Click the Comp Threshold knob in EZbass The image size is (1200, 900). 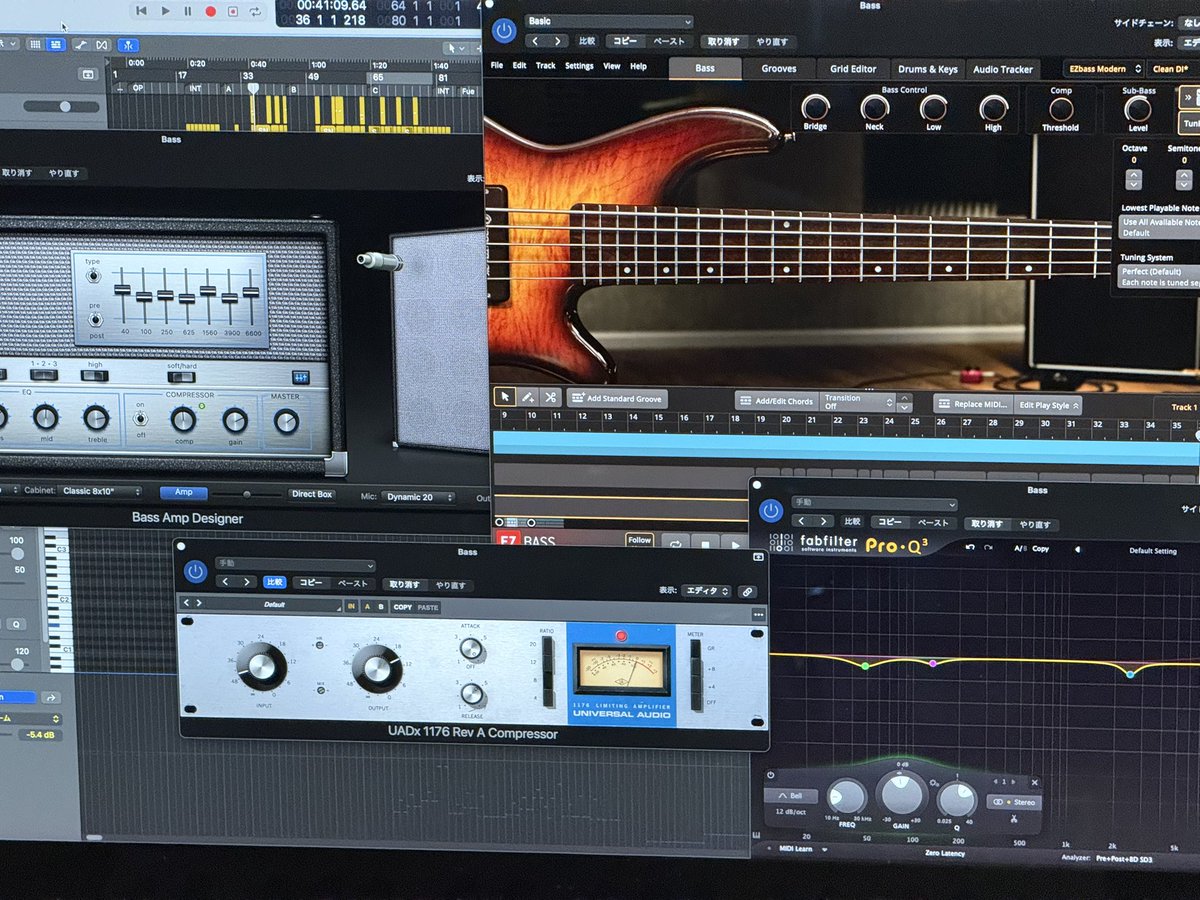pos(1061,108)
